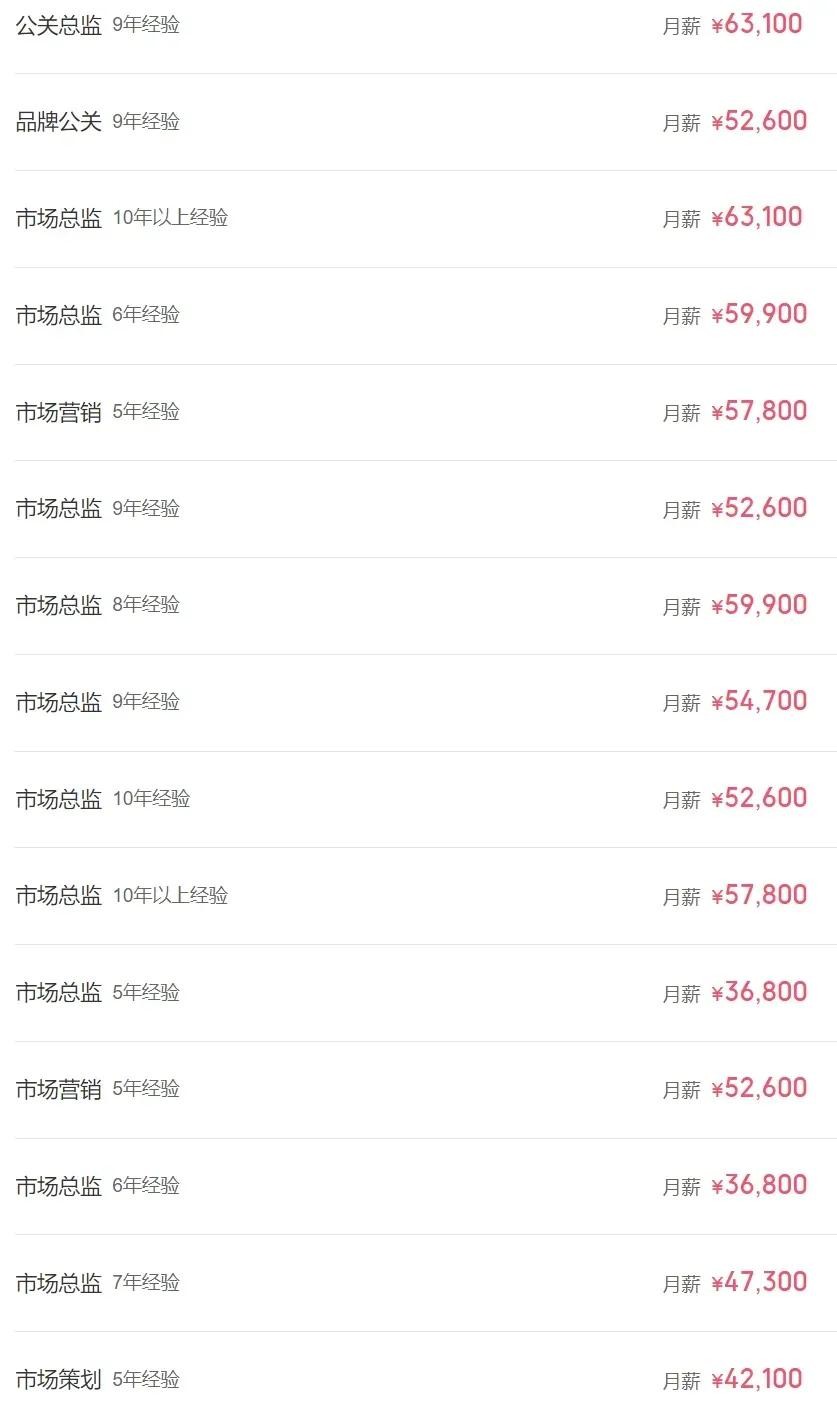Select the 市场策划 job entry
This screenshot has height=1402, width=837.
59,1379
